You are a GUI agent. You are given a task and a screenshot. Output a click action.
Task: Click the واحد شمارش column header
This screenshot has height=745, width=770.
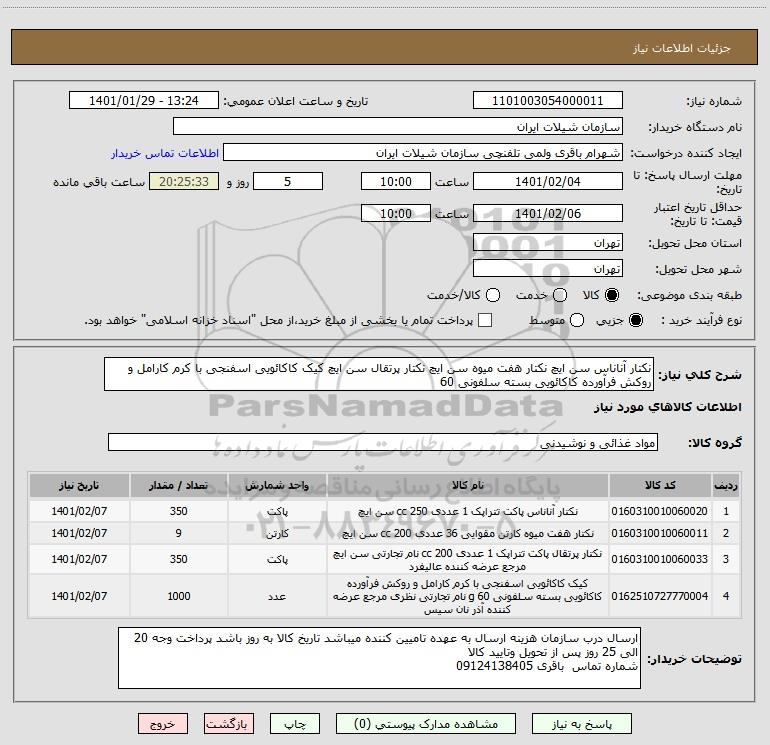click(x=277, y=485)
